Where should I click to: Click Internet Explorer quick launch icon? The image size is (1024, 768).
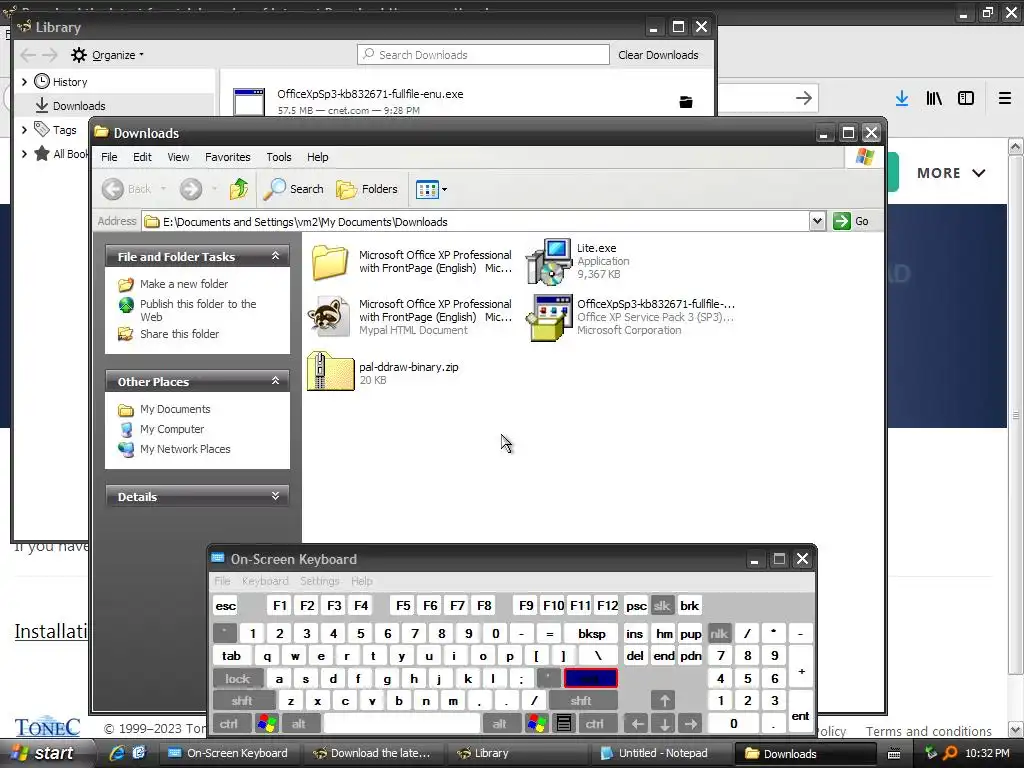[x=117, y=753]
